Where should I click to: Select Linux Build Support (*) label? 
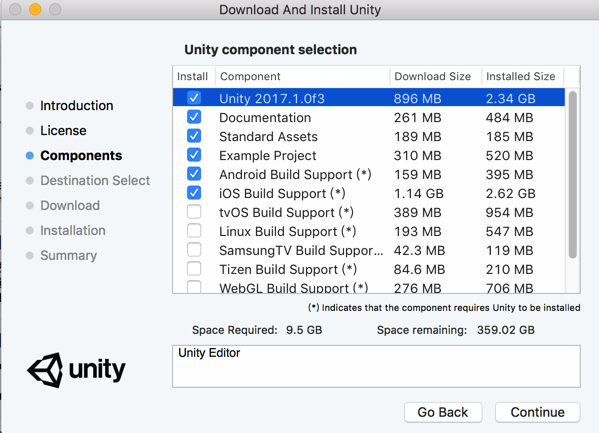point(288,232)
